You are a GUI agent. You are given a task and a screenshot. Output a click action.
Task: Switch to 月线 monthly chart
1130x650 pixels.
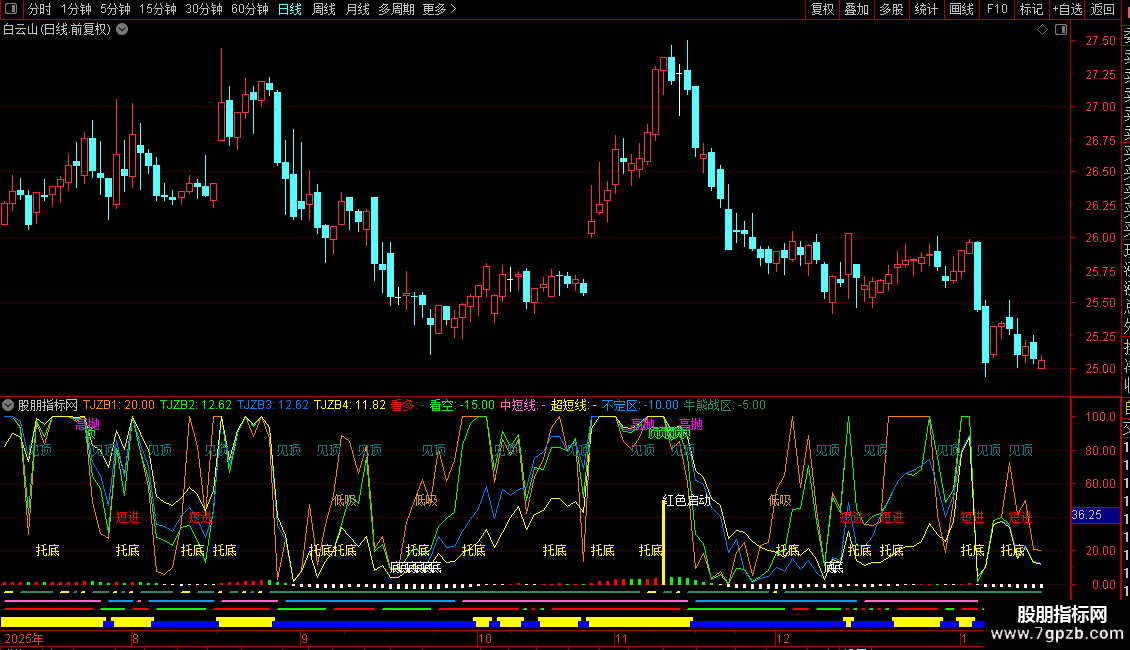[x=357, y=9]
